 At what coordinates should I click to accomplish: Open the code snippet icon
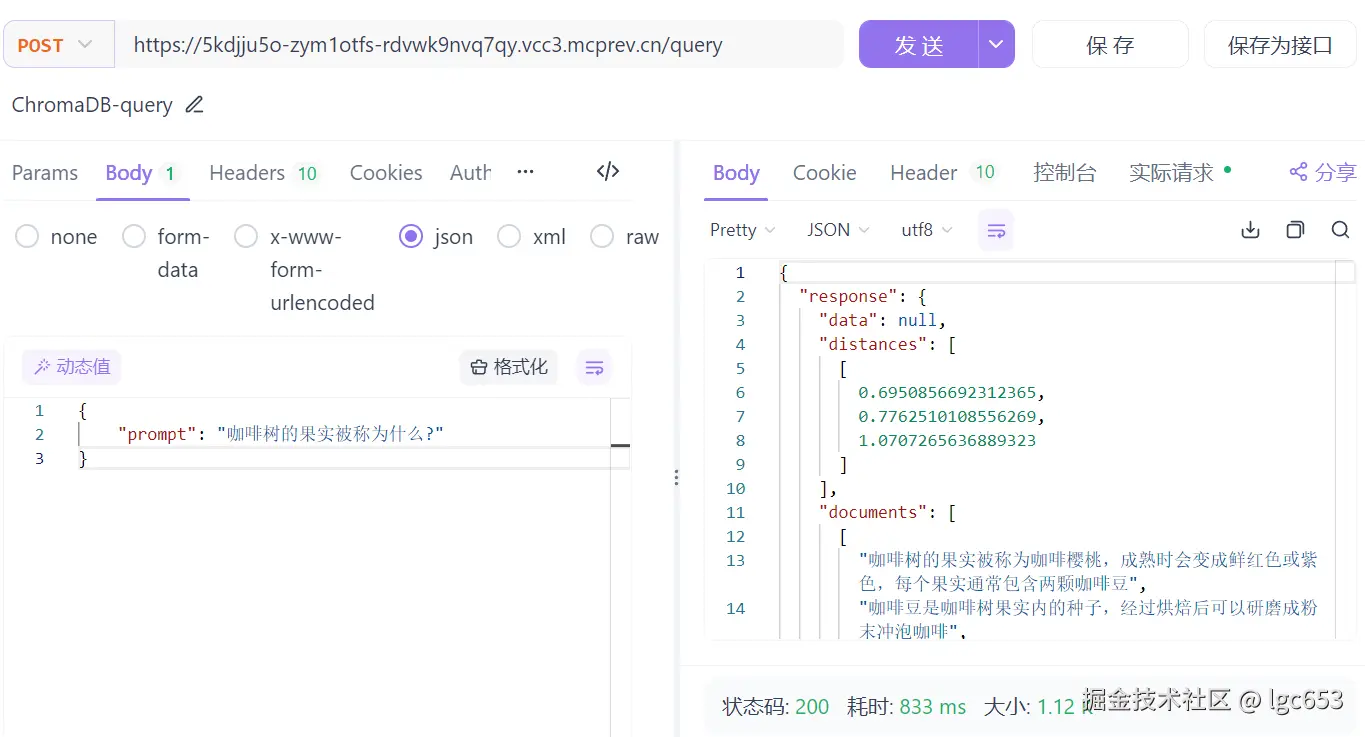coord(608,171)
